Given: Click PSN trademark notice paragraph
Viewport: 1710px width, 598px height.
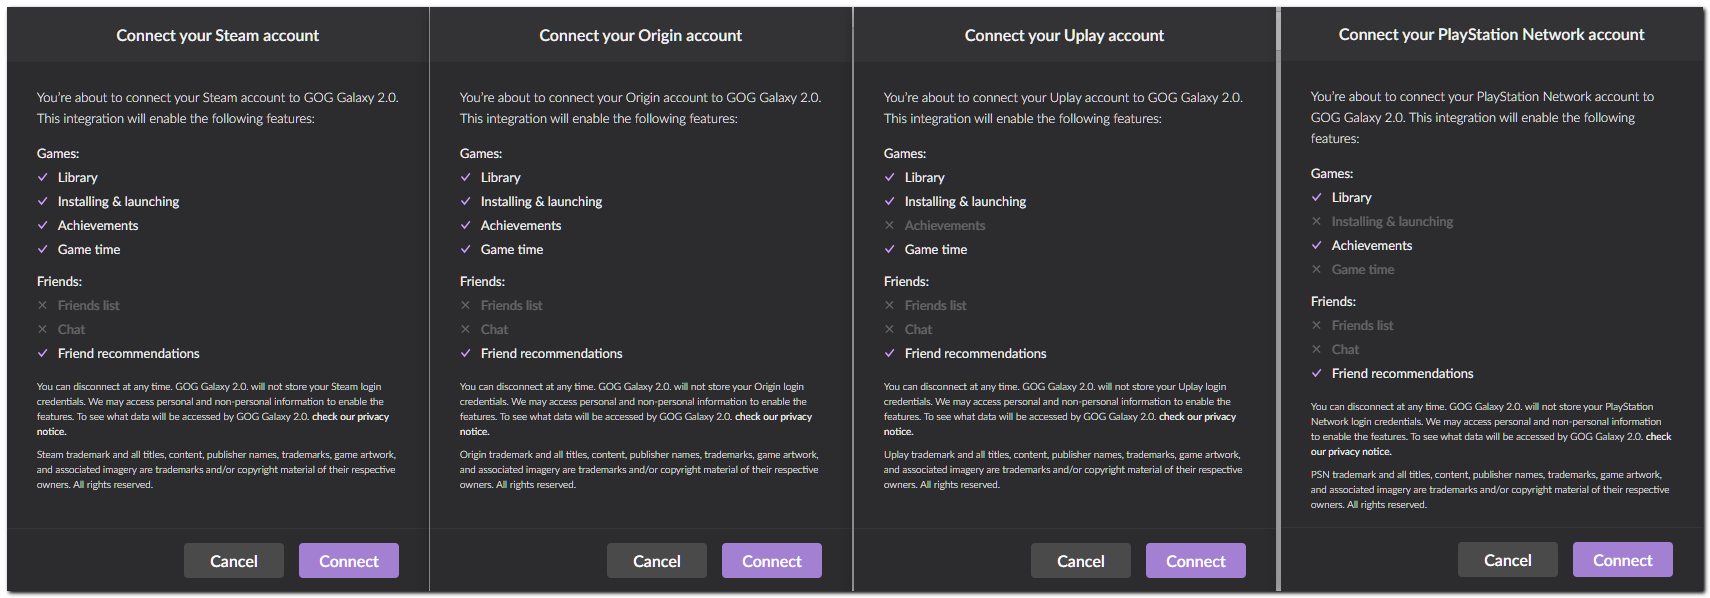Looking at the screenshot, I should tap(1490, 489).
